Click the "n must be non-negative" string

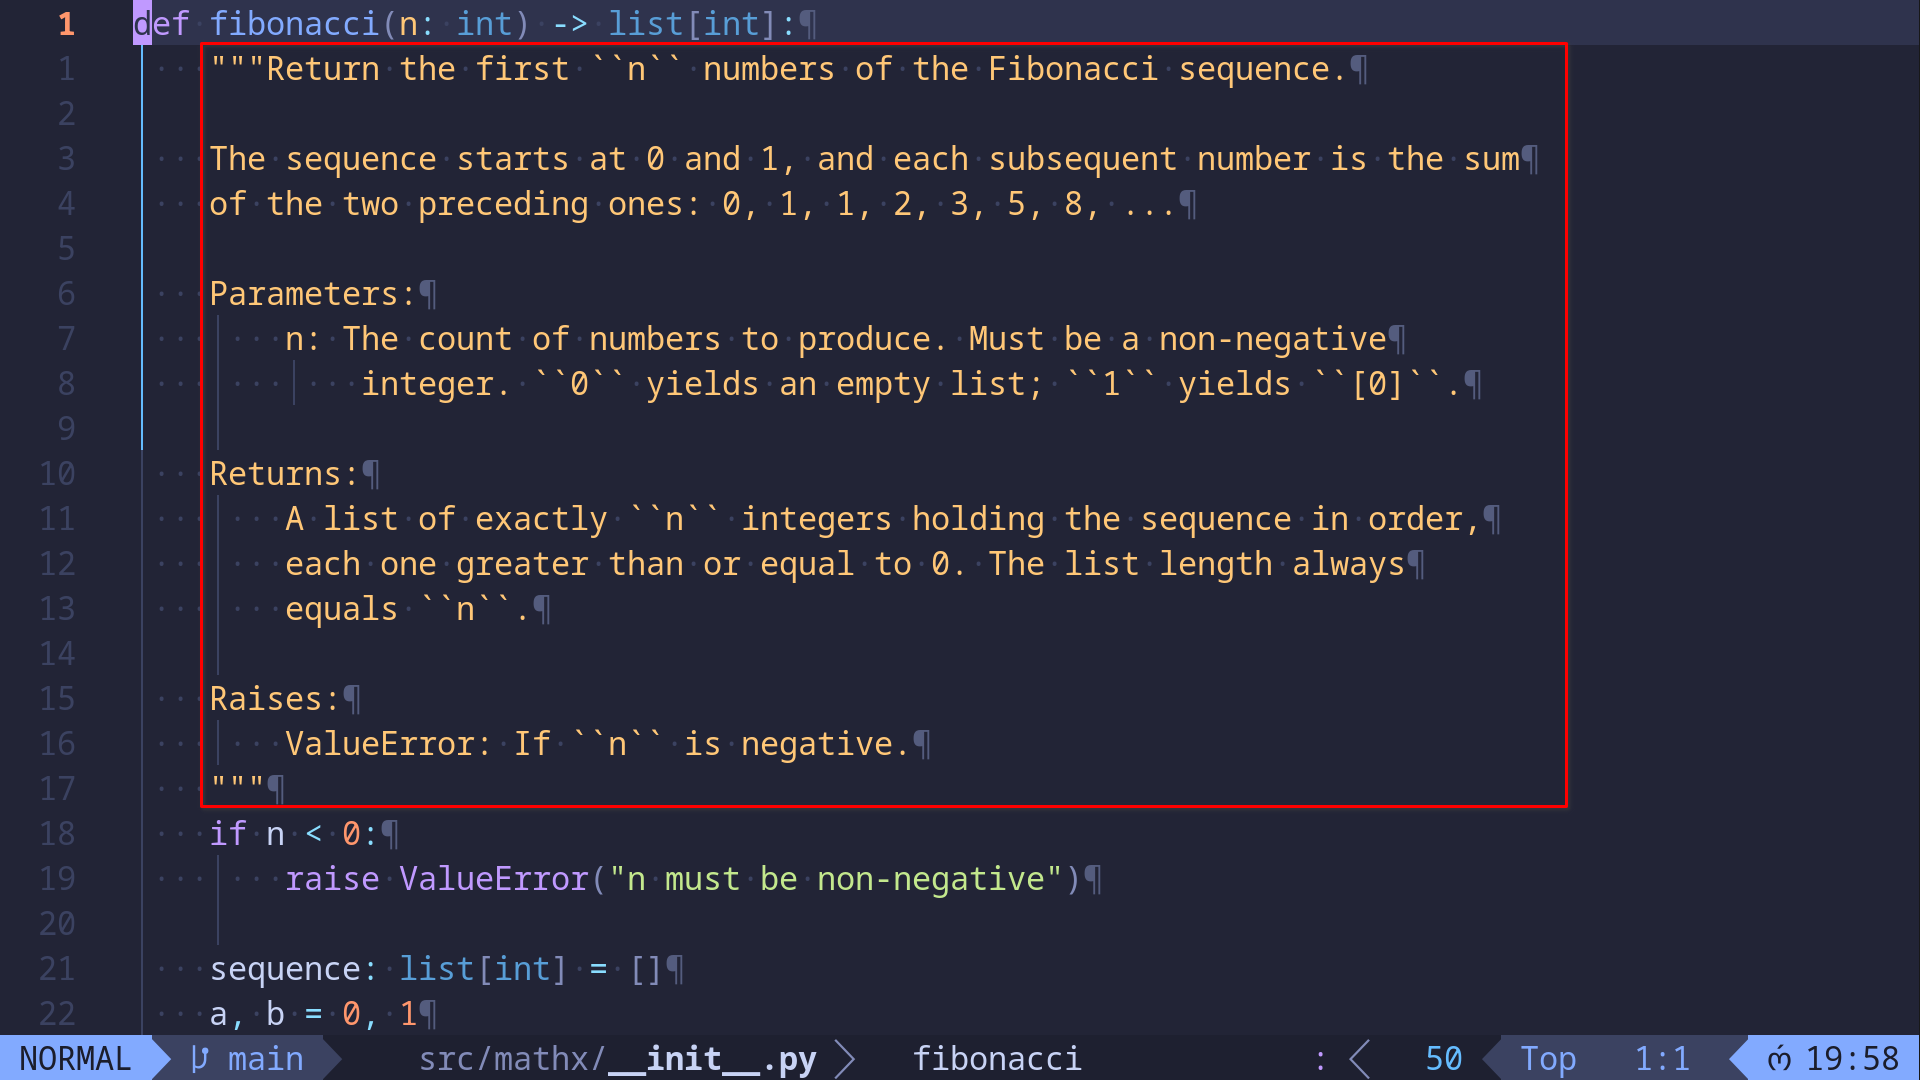point(836,878)
